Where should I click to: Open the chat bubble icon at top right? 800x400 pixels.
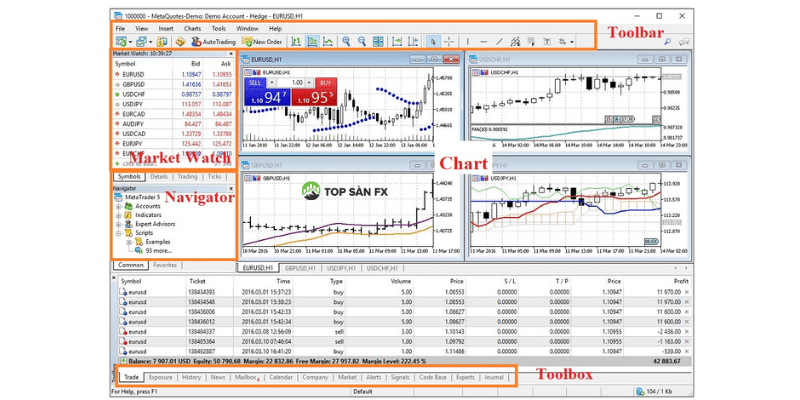tap(684, 42)
